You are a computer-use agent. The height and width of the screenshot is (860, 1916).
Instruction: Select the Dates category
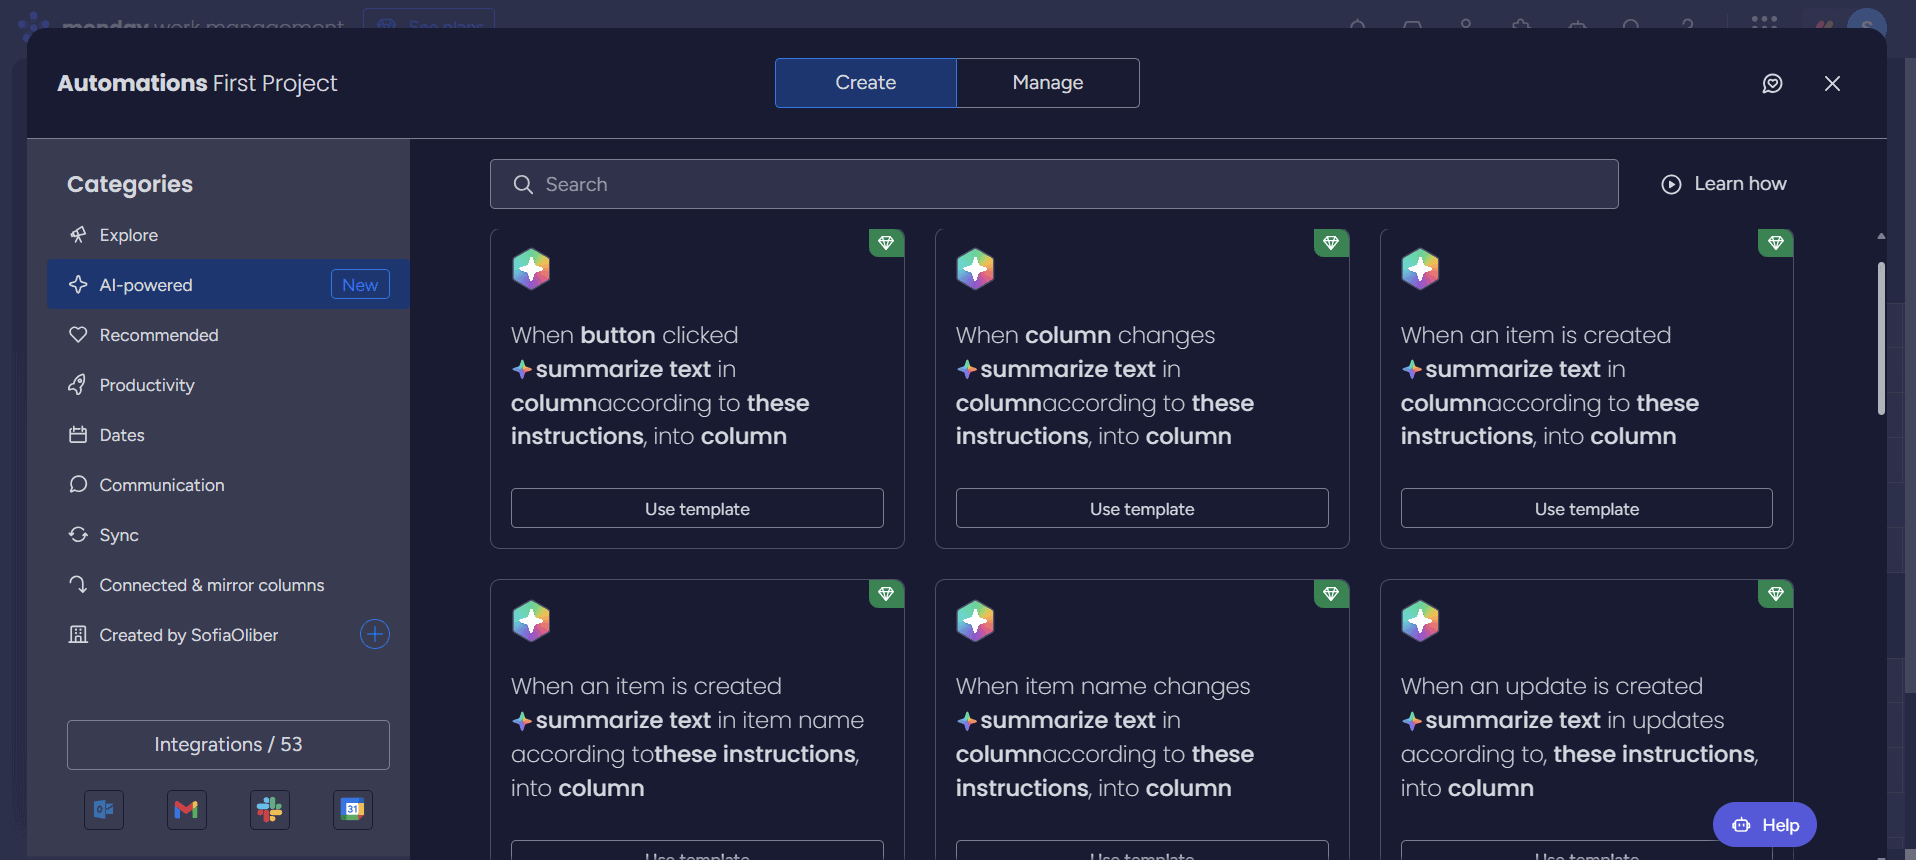pyautogui.click(x=122, y=435)
